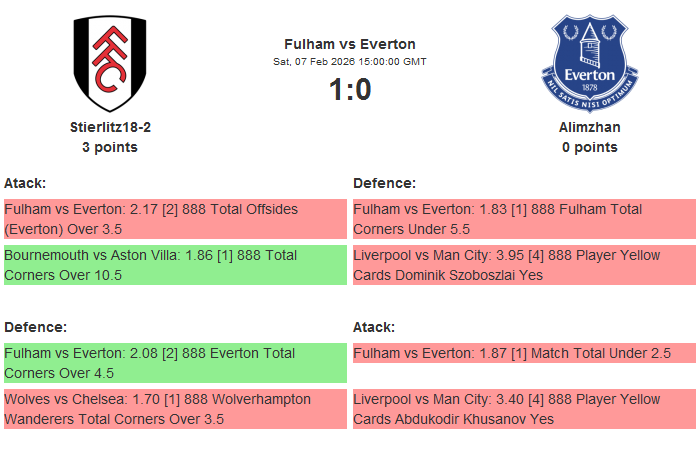700x460 pixels.
Task: Select the Bournemouth vs Aston Villa corners bet
Action: click(174, 265)
